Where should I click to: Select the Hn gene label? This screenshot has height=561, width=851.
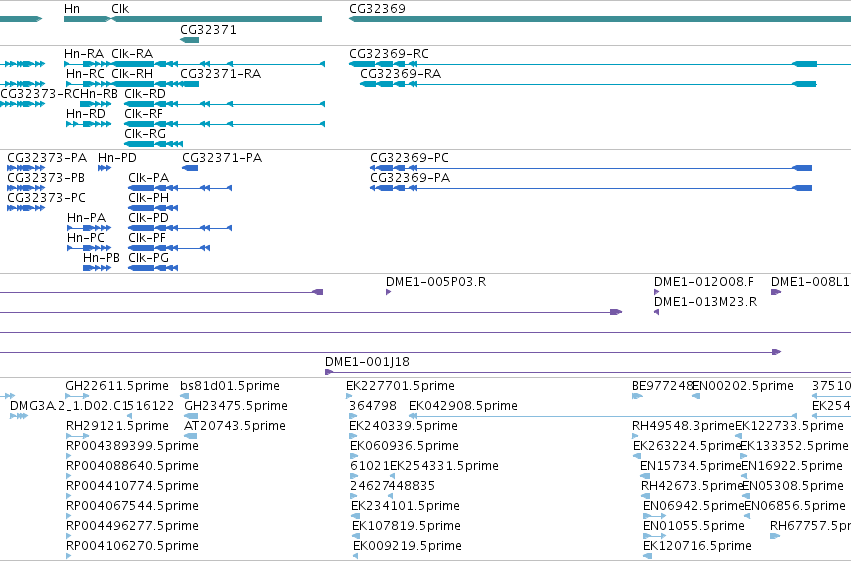[x=72, y=9]
